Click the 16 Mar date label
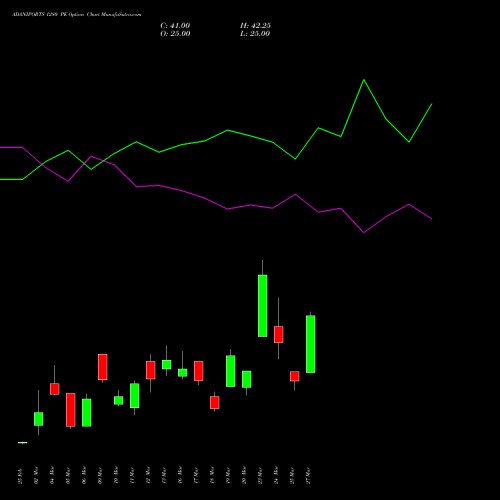 tap(180, 475)
